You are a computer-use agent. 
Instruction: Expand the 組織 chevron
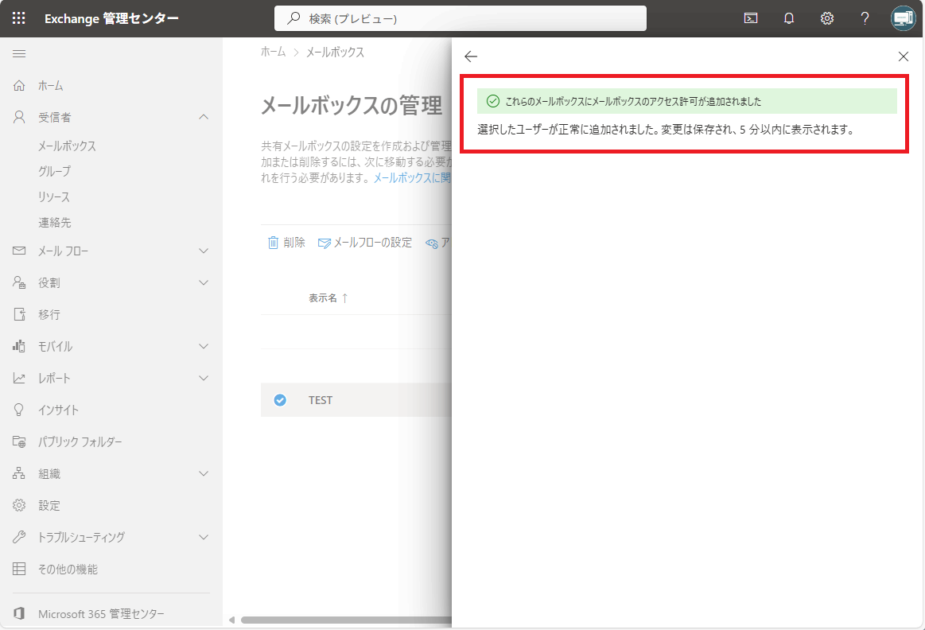pos(204,474)
